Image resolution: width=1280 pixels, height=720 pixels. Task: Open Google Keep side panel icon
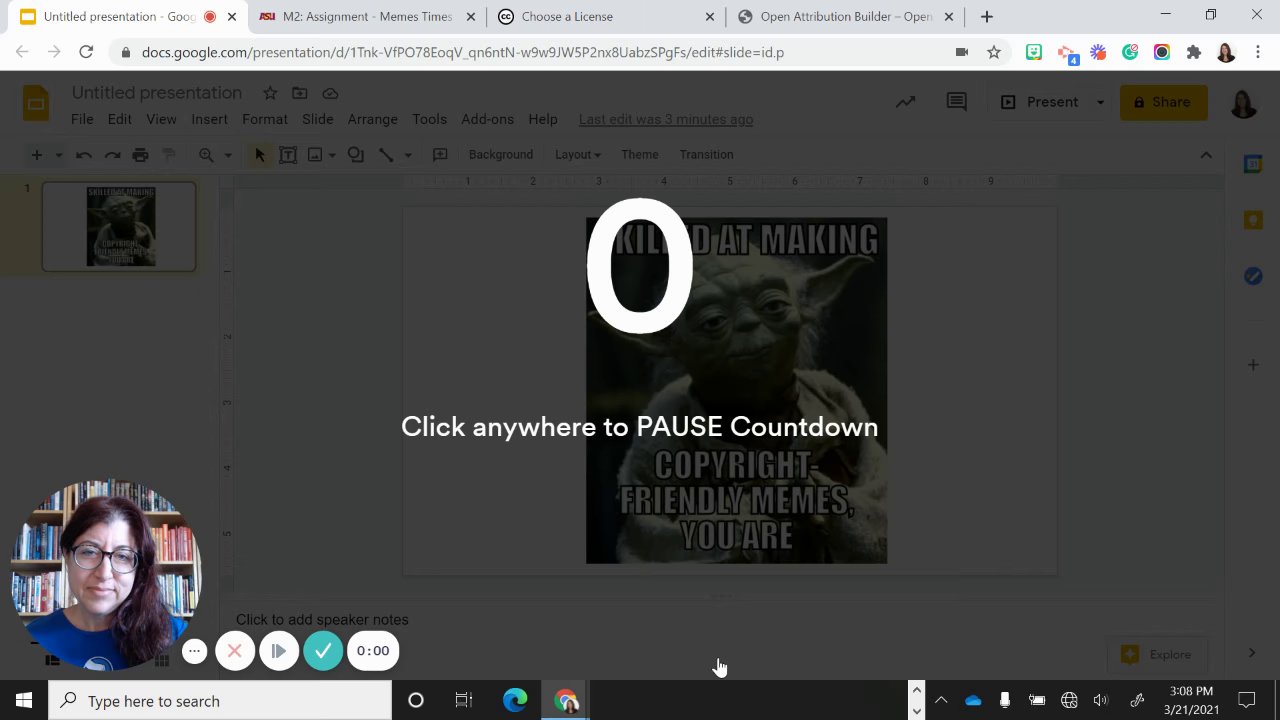pos(1253,220)
